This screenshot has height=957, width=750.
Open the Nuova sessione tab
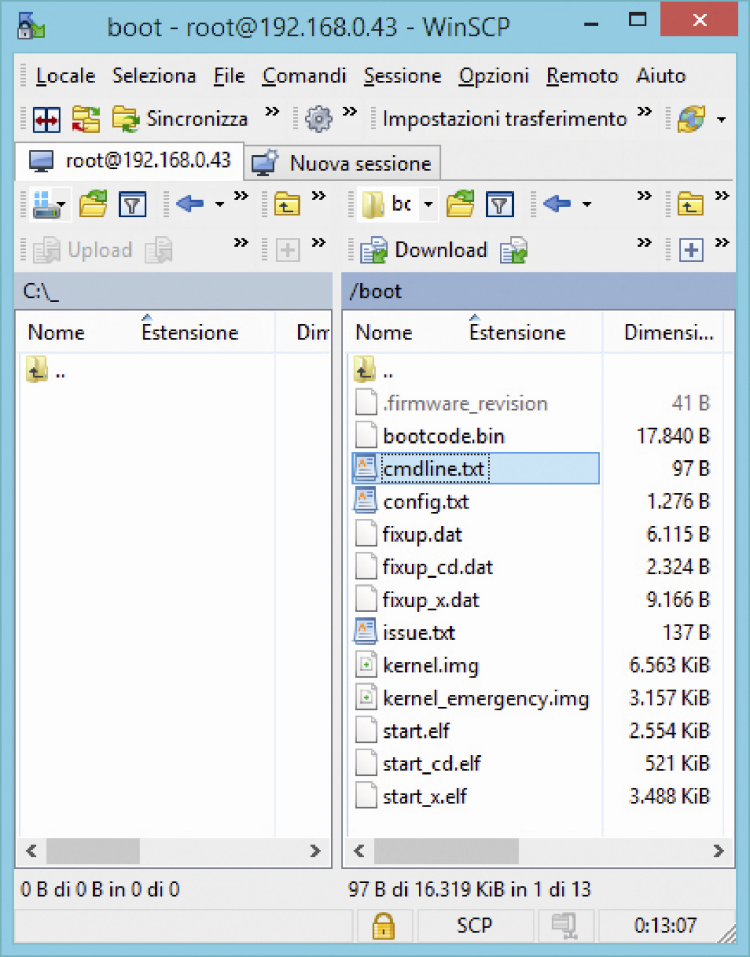click(342, 163)
